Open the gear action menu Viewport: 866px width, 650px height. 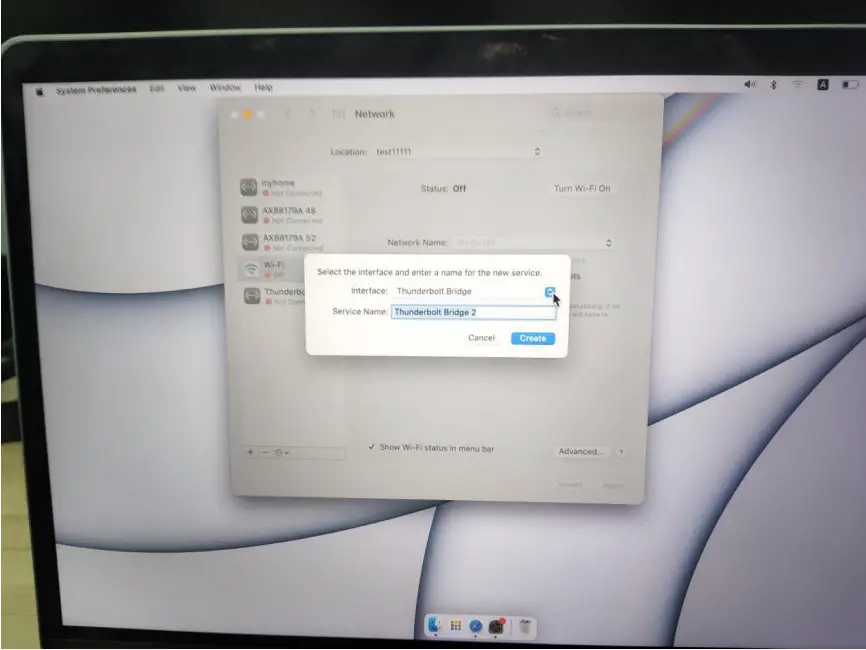tap(281, 453)
